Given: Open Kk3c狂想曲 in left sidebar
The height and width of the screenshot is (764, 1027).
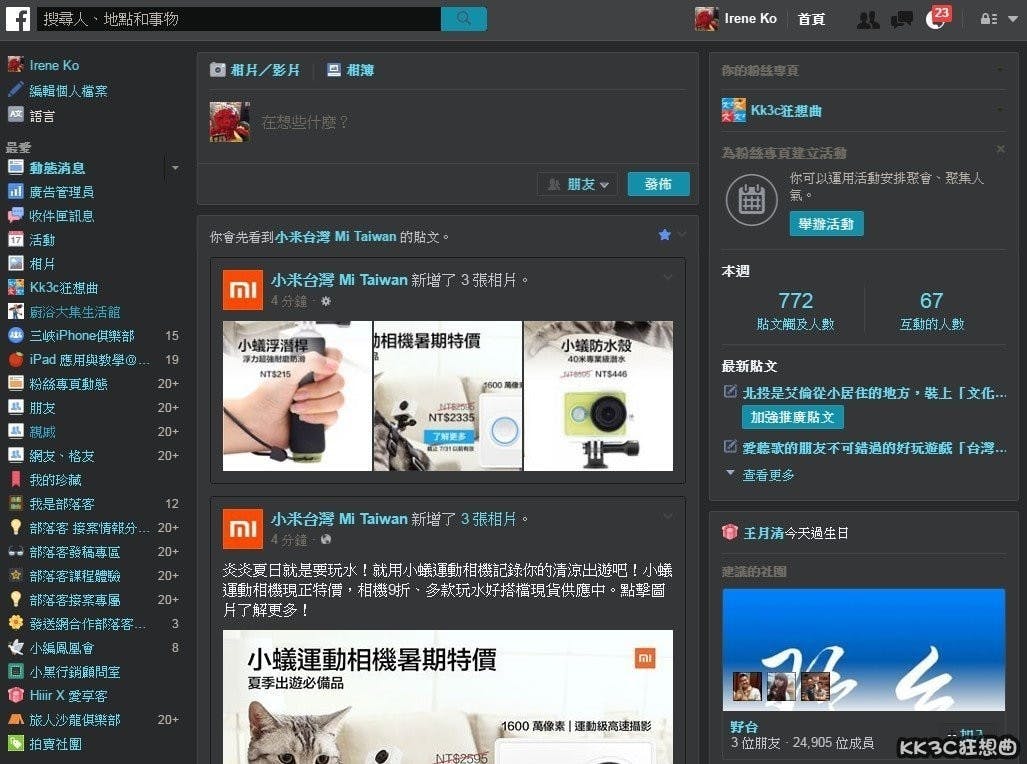Looking at the screenshot, I should [64, 288].
